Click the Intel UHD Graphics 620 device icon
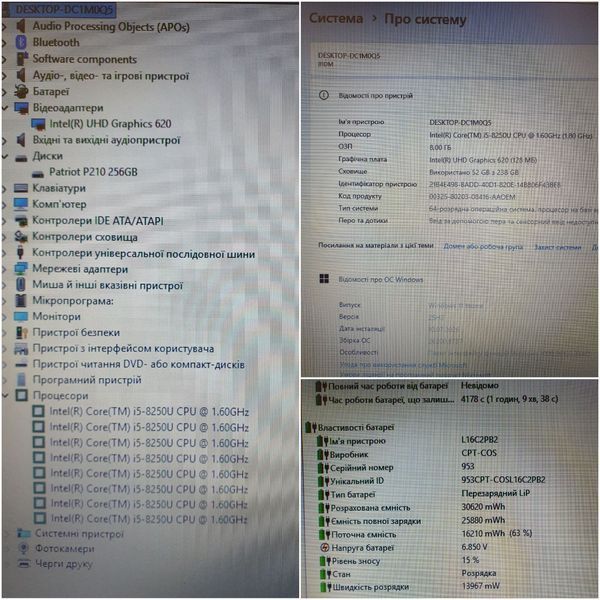Screen dimensions: 600x600 click(38, 124)
